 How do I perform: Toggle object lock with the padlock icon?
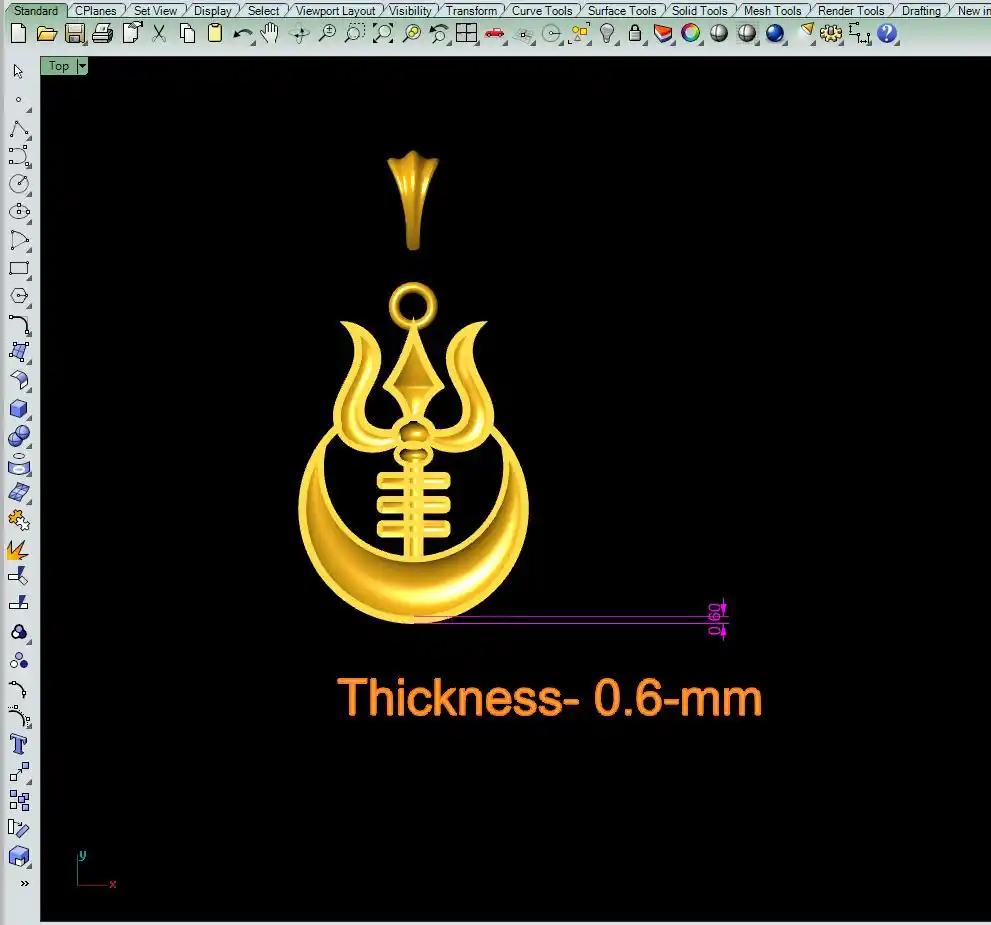click(635, 33)
